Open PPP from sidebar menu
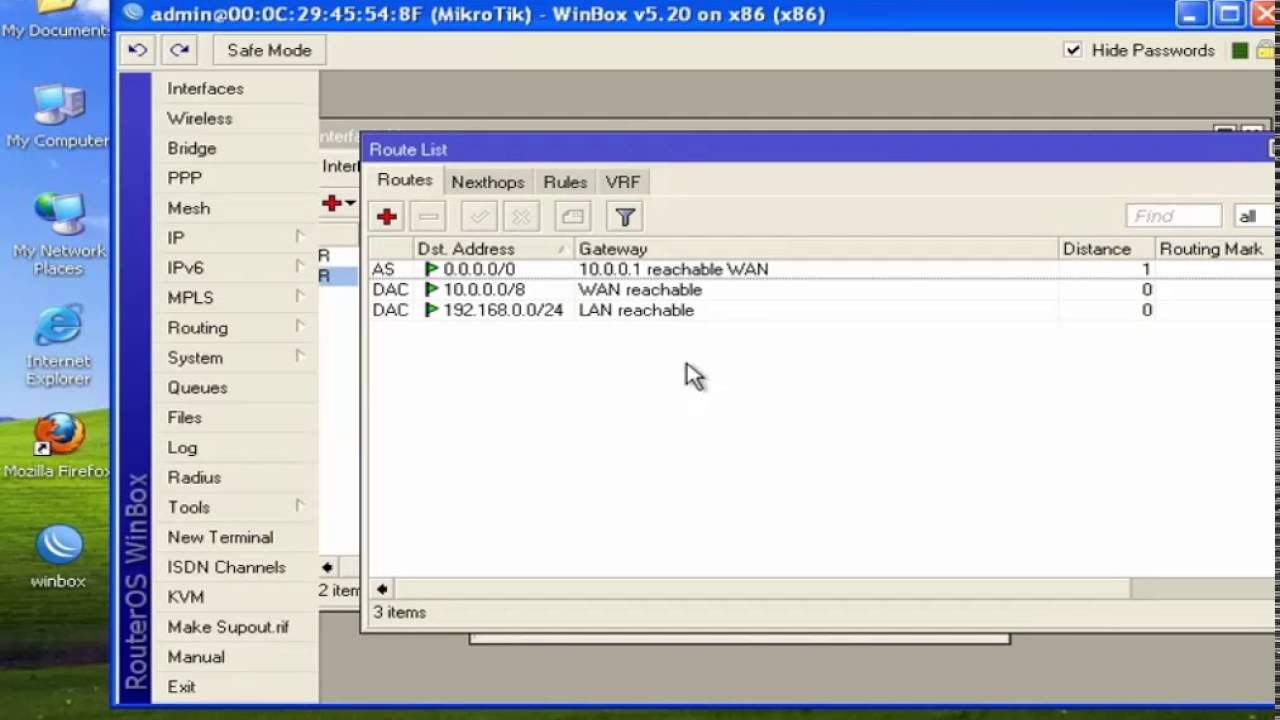The image size is (1280, 720). pos(185,178)
